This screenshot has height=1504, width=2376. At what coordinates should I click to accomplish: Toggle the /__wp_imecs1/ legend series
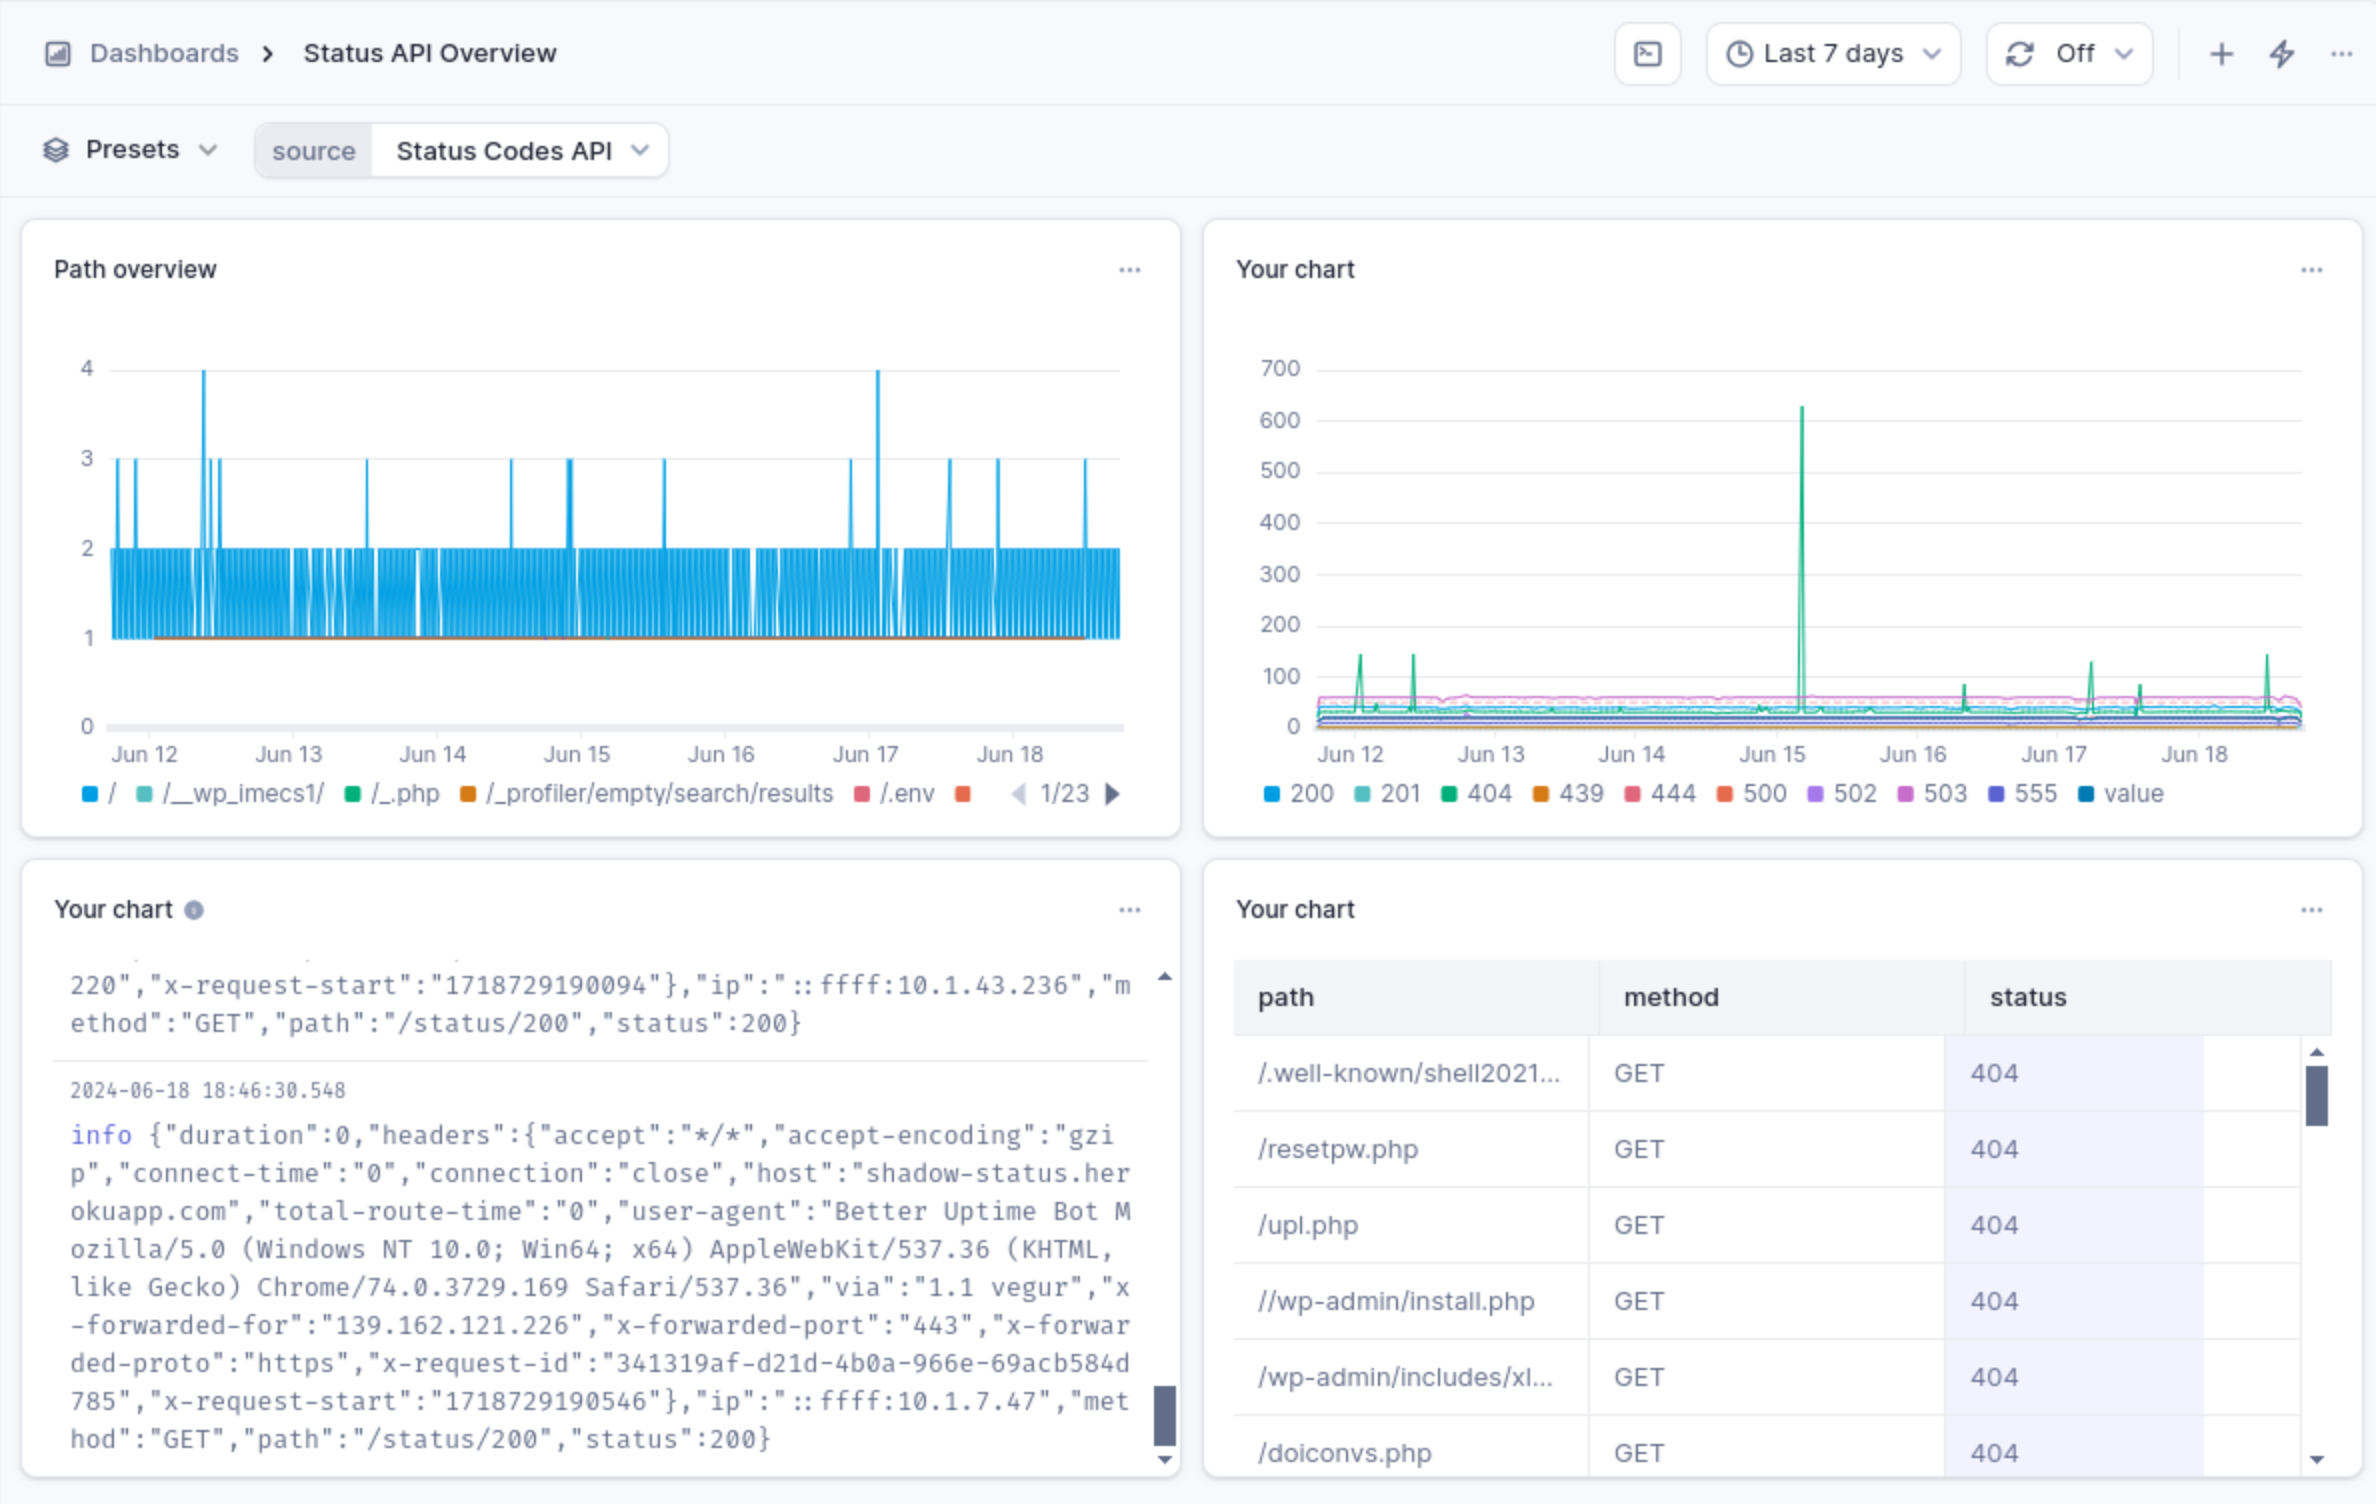point(230,794)
